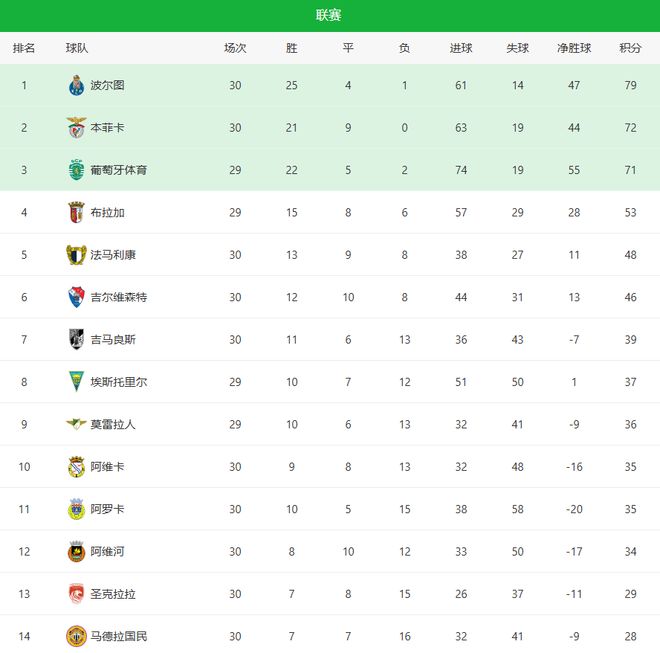Click the 阿罗卡 club crest
Image resolution: width=660 pixels, height=653 pixels.
(76, 509)
